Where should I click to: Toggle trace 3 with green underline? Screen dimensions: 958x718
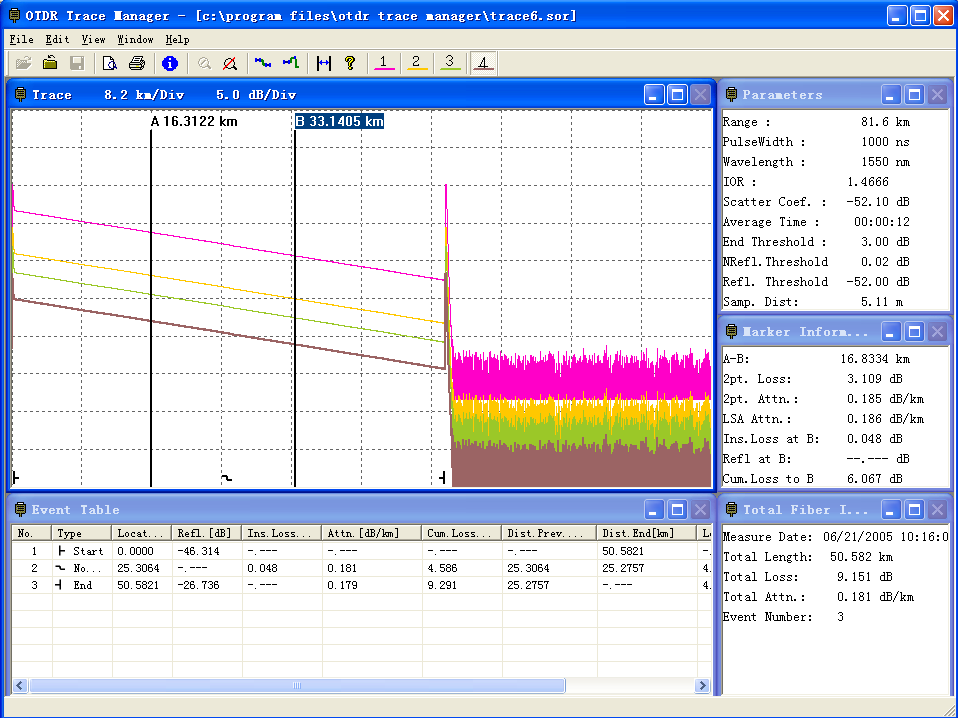tap(449, 63)
